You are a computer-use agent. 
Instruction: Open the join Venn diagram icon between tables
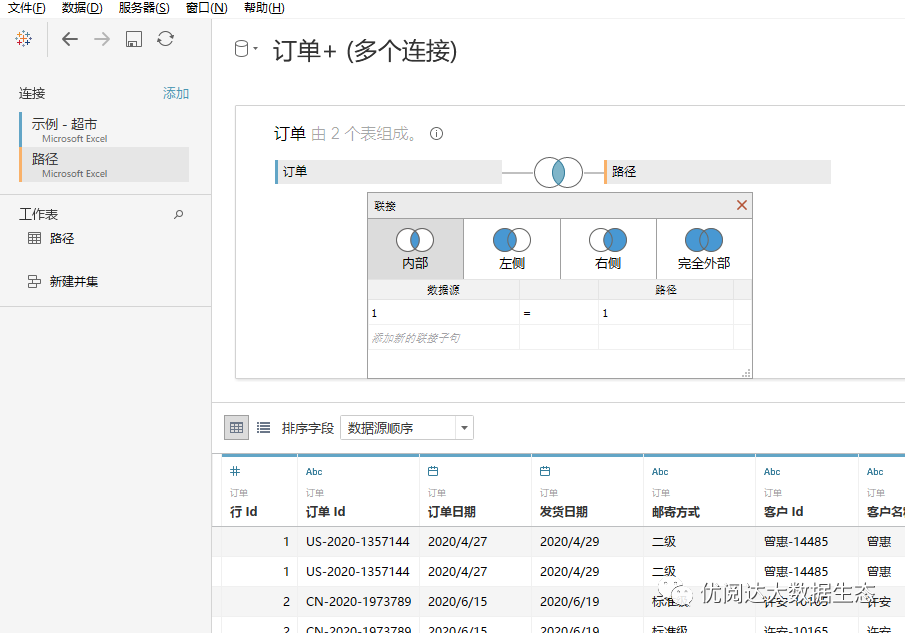[558, 172]
